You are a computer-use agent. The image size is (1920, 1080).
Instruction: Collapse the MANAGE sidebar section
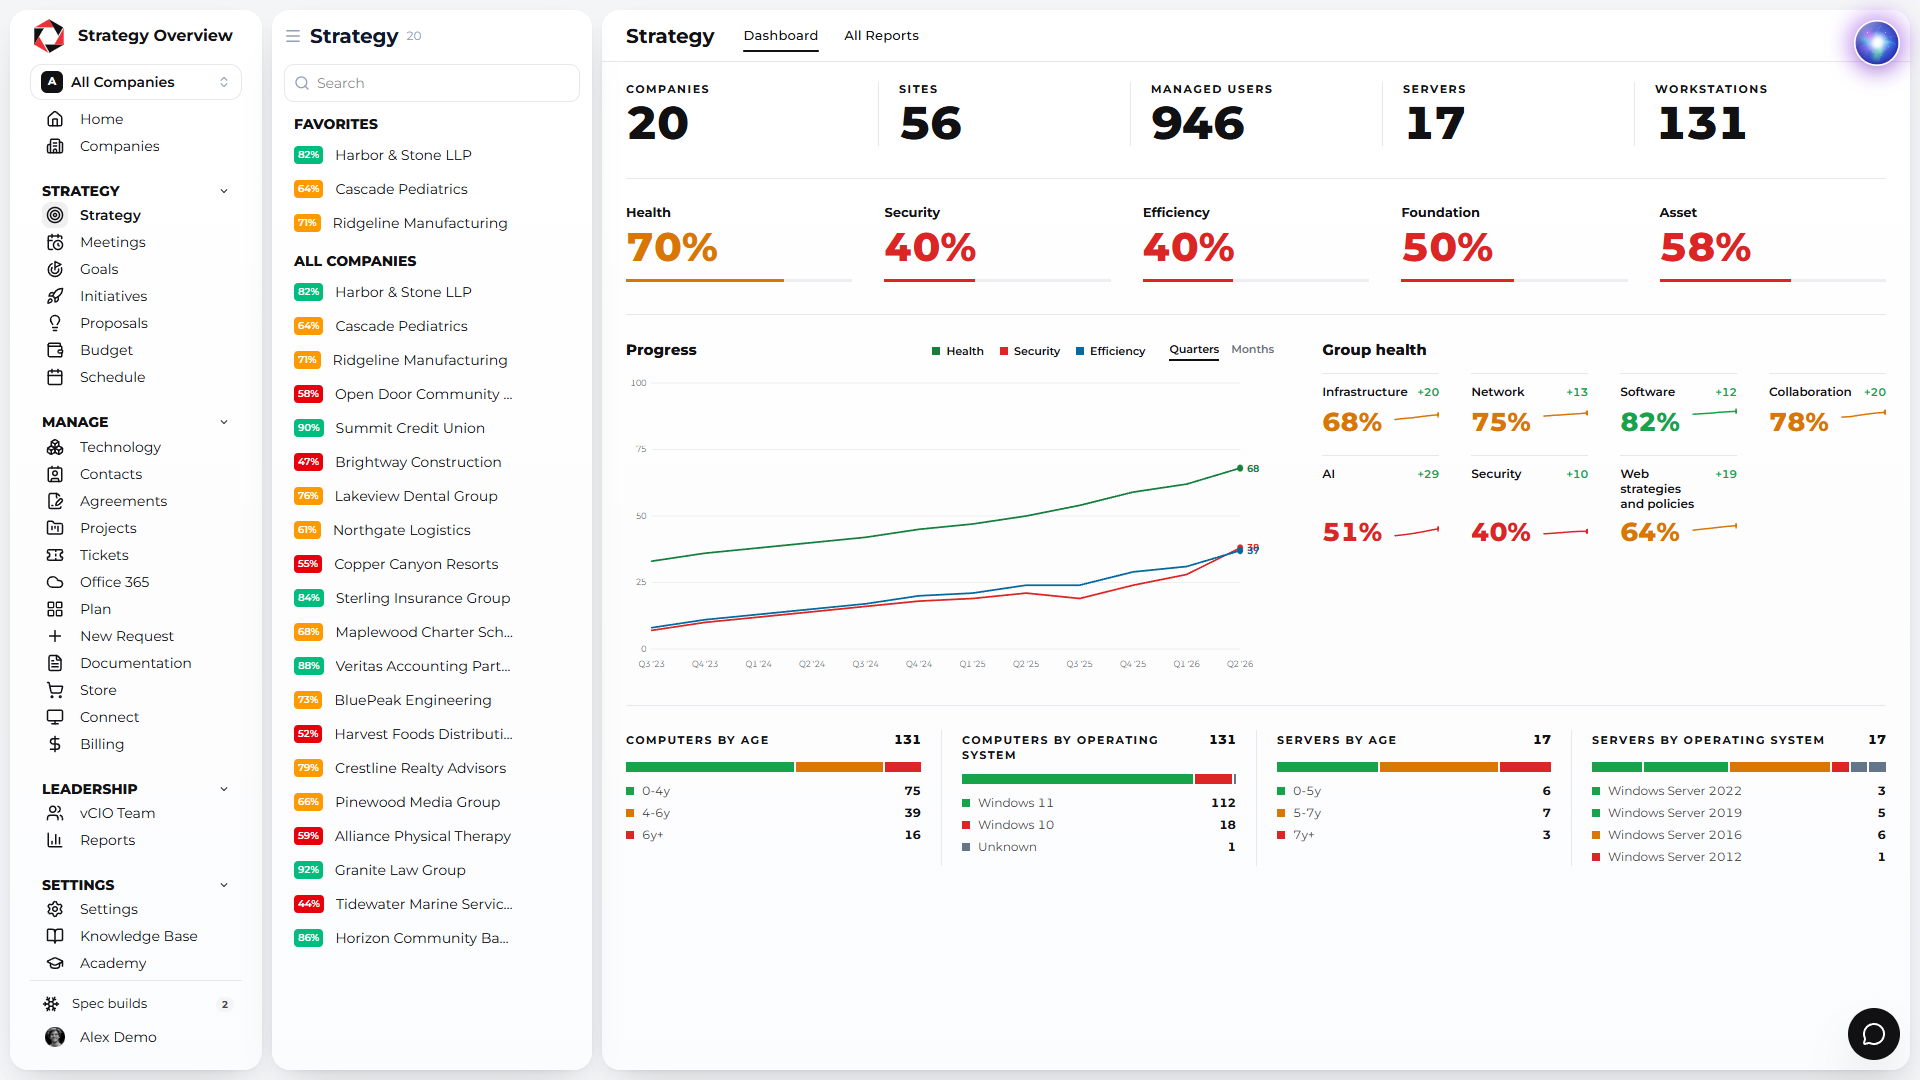pos(224,422)
